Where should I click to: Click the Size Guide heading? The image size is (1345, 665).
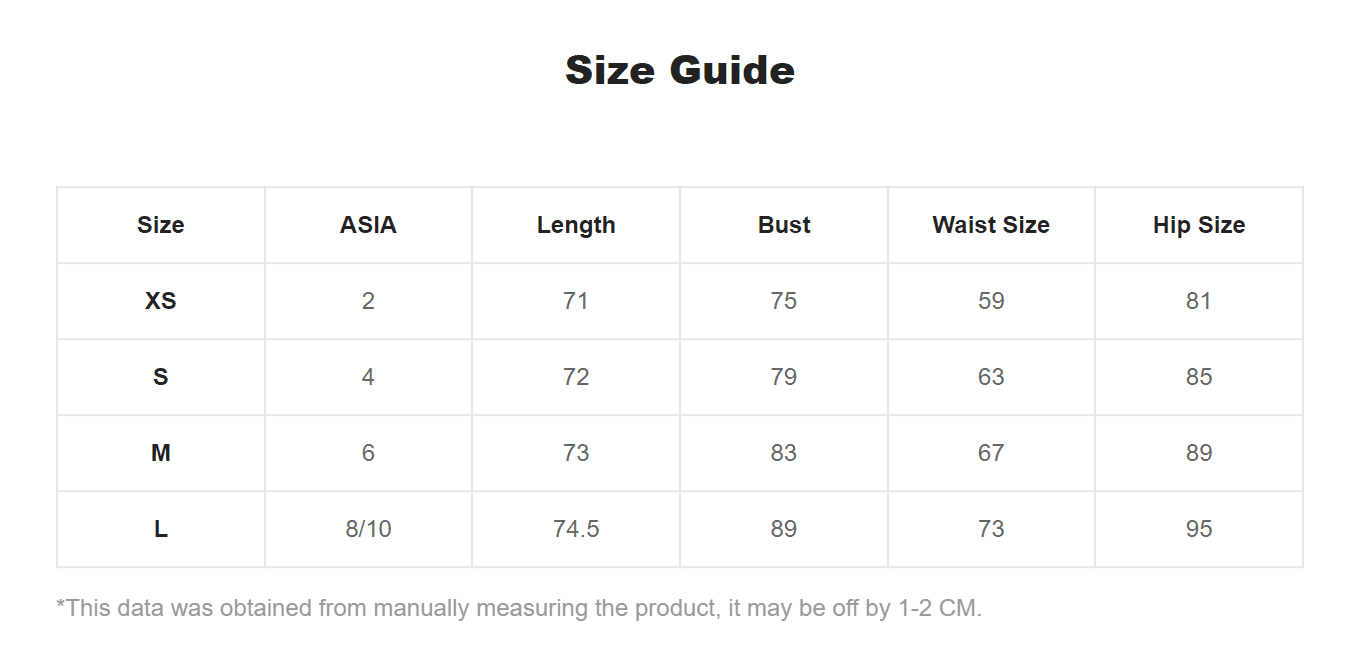pyautogui.click(x=680, y=70)
